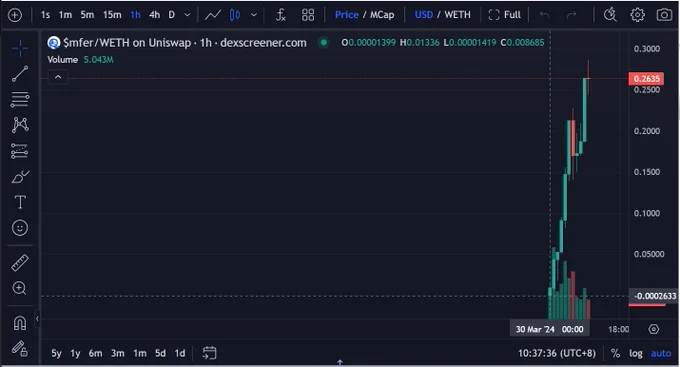Set date range to 1y

[x=75, y=354]
